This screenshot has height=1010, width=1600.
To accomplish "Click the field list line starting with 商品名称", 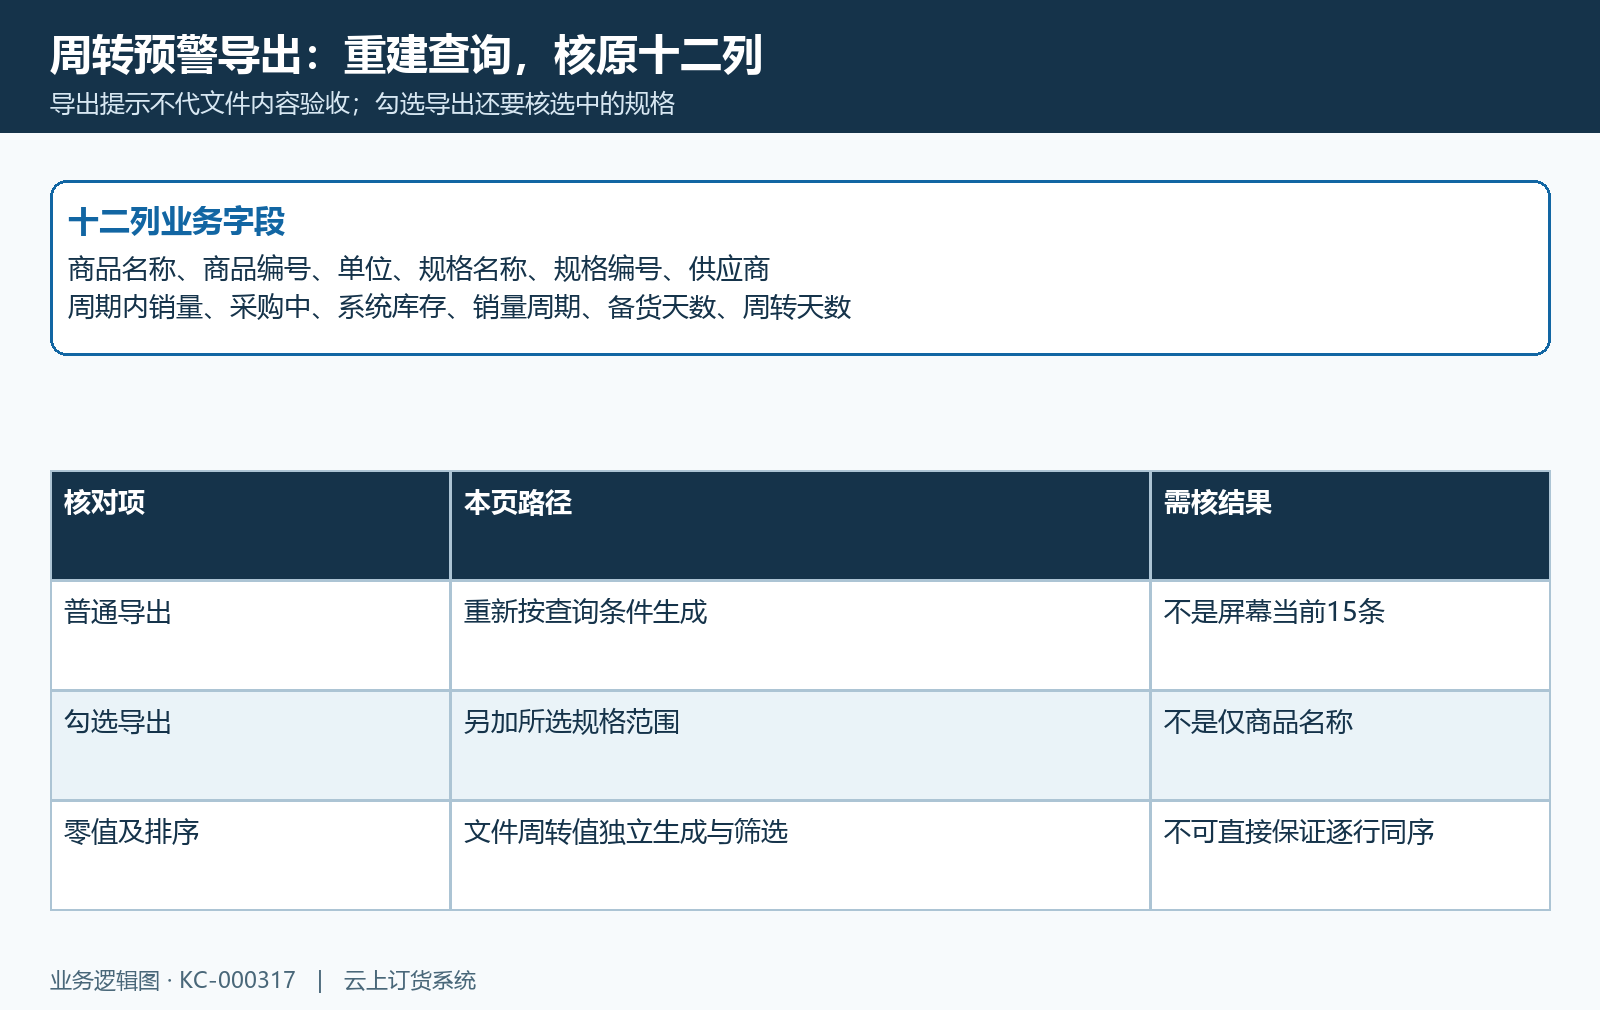I will coord(419,269).
